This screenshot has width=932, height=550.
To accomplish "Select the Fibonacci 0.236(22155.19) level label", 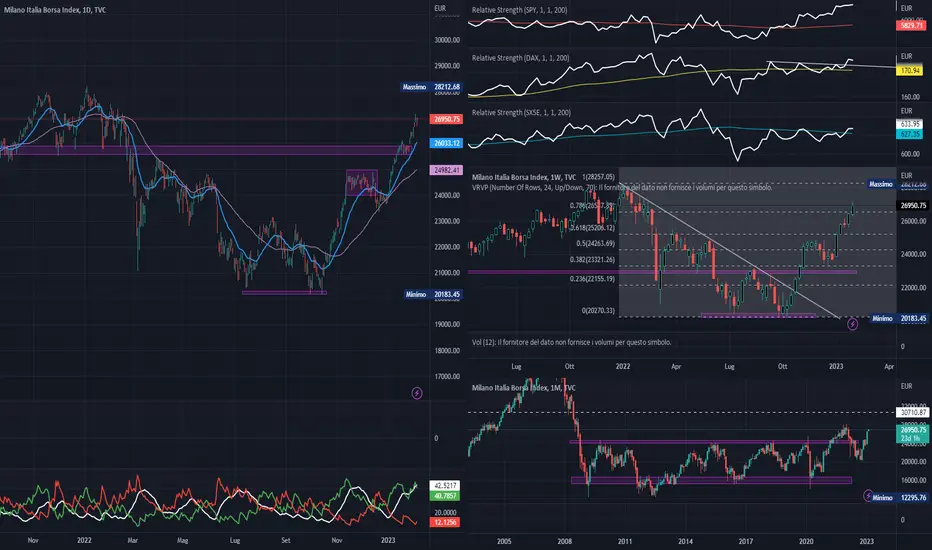I will point(592,279).
